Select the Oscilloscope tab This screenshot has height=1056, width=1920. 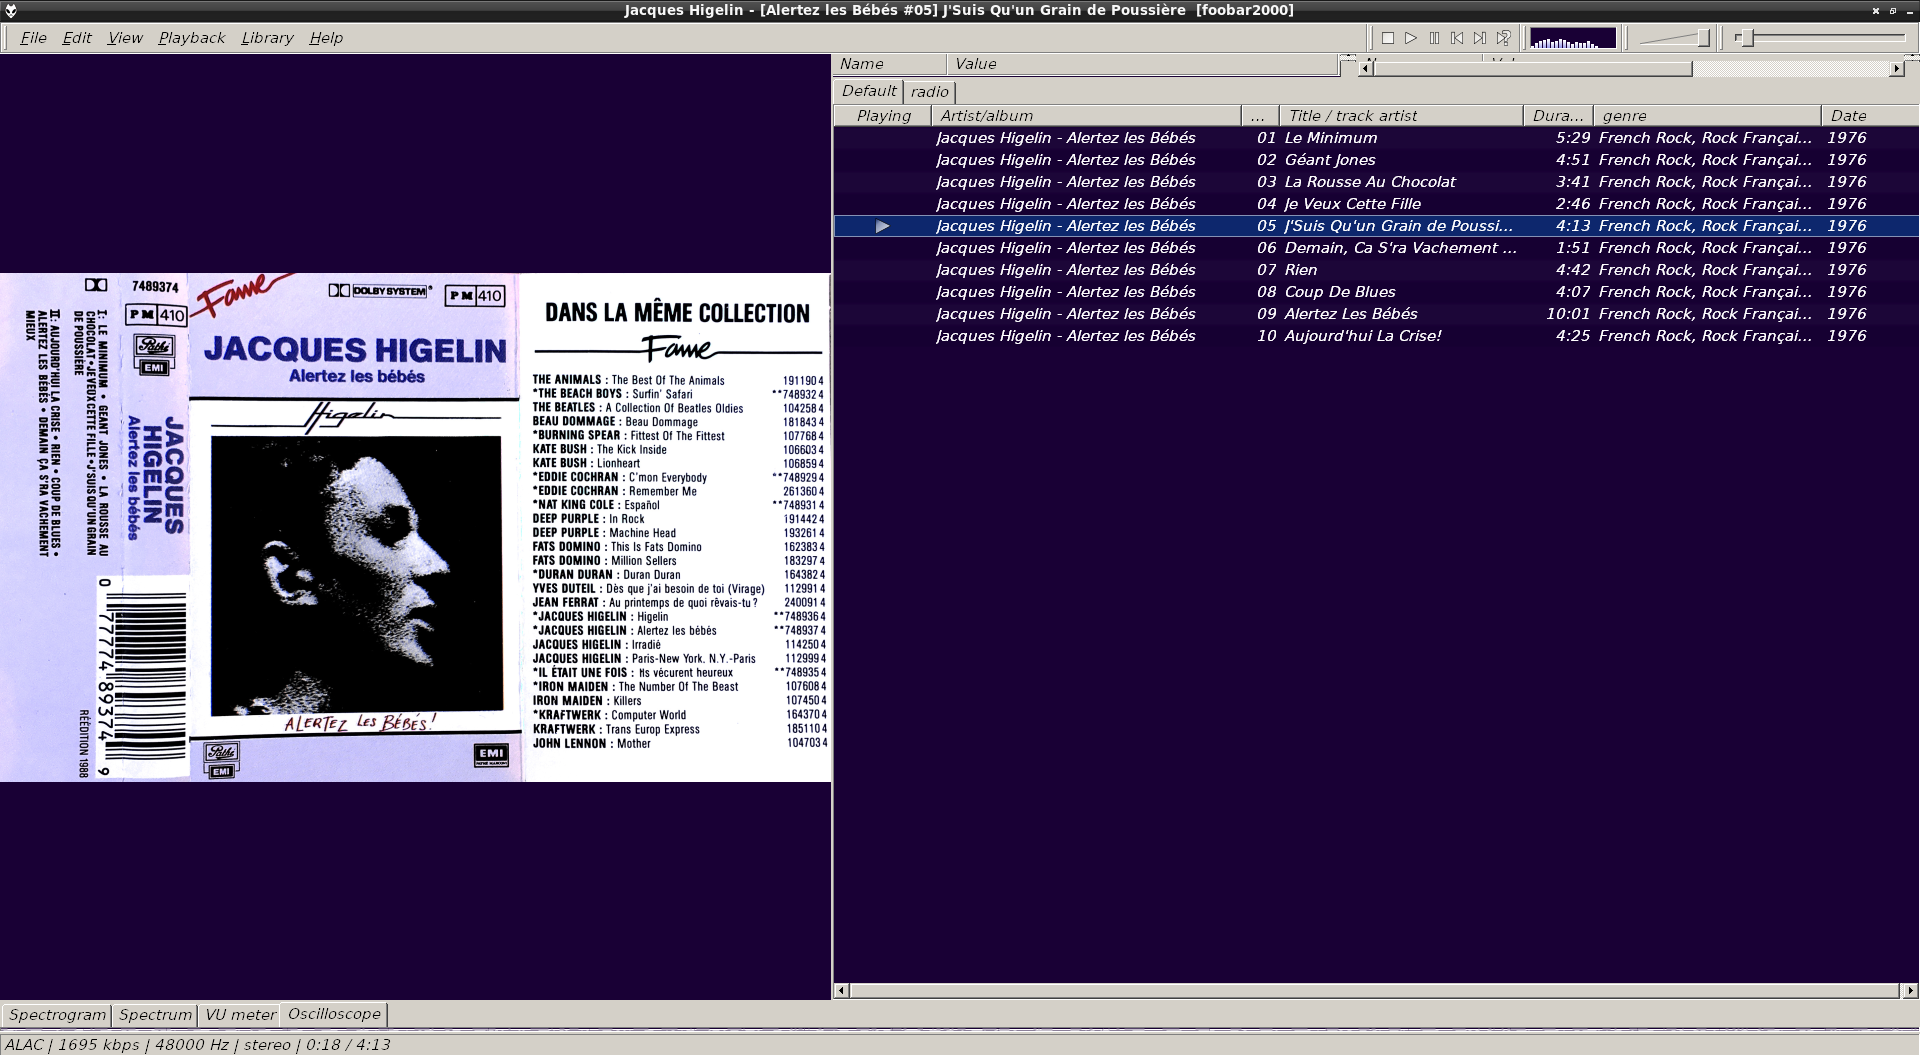point(334,1014)
